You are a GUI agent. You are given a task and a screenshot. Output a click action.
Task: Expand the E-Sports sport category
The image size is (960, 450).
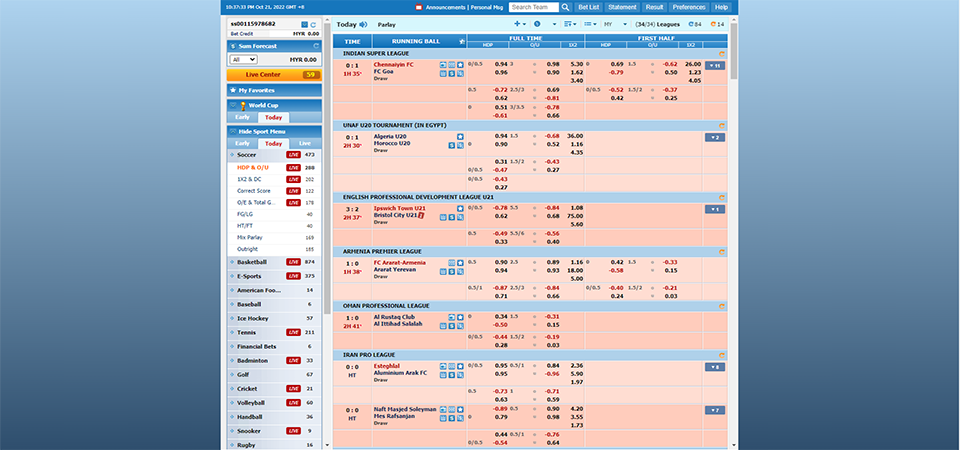274,276
